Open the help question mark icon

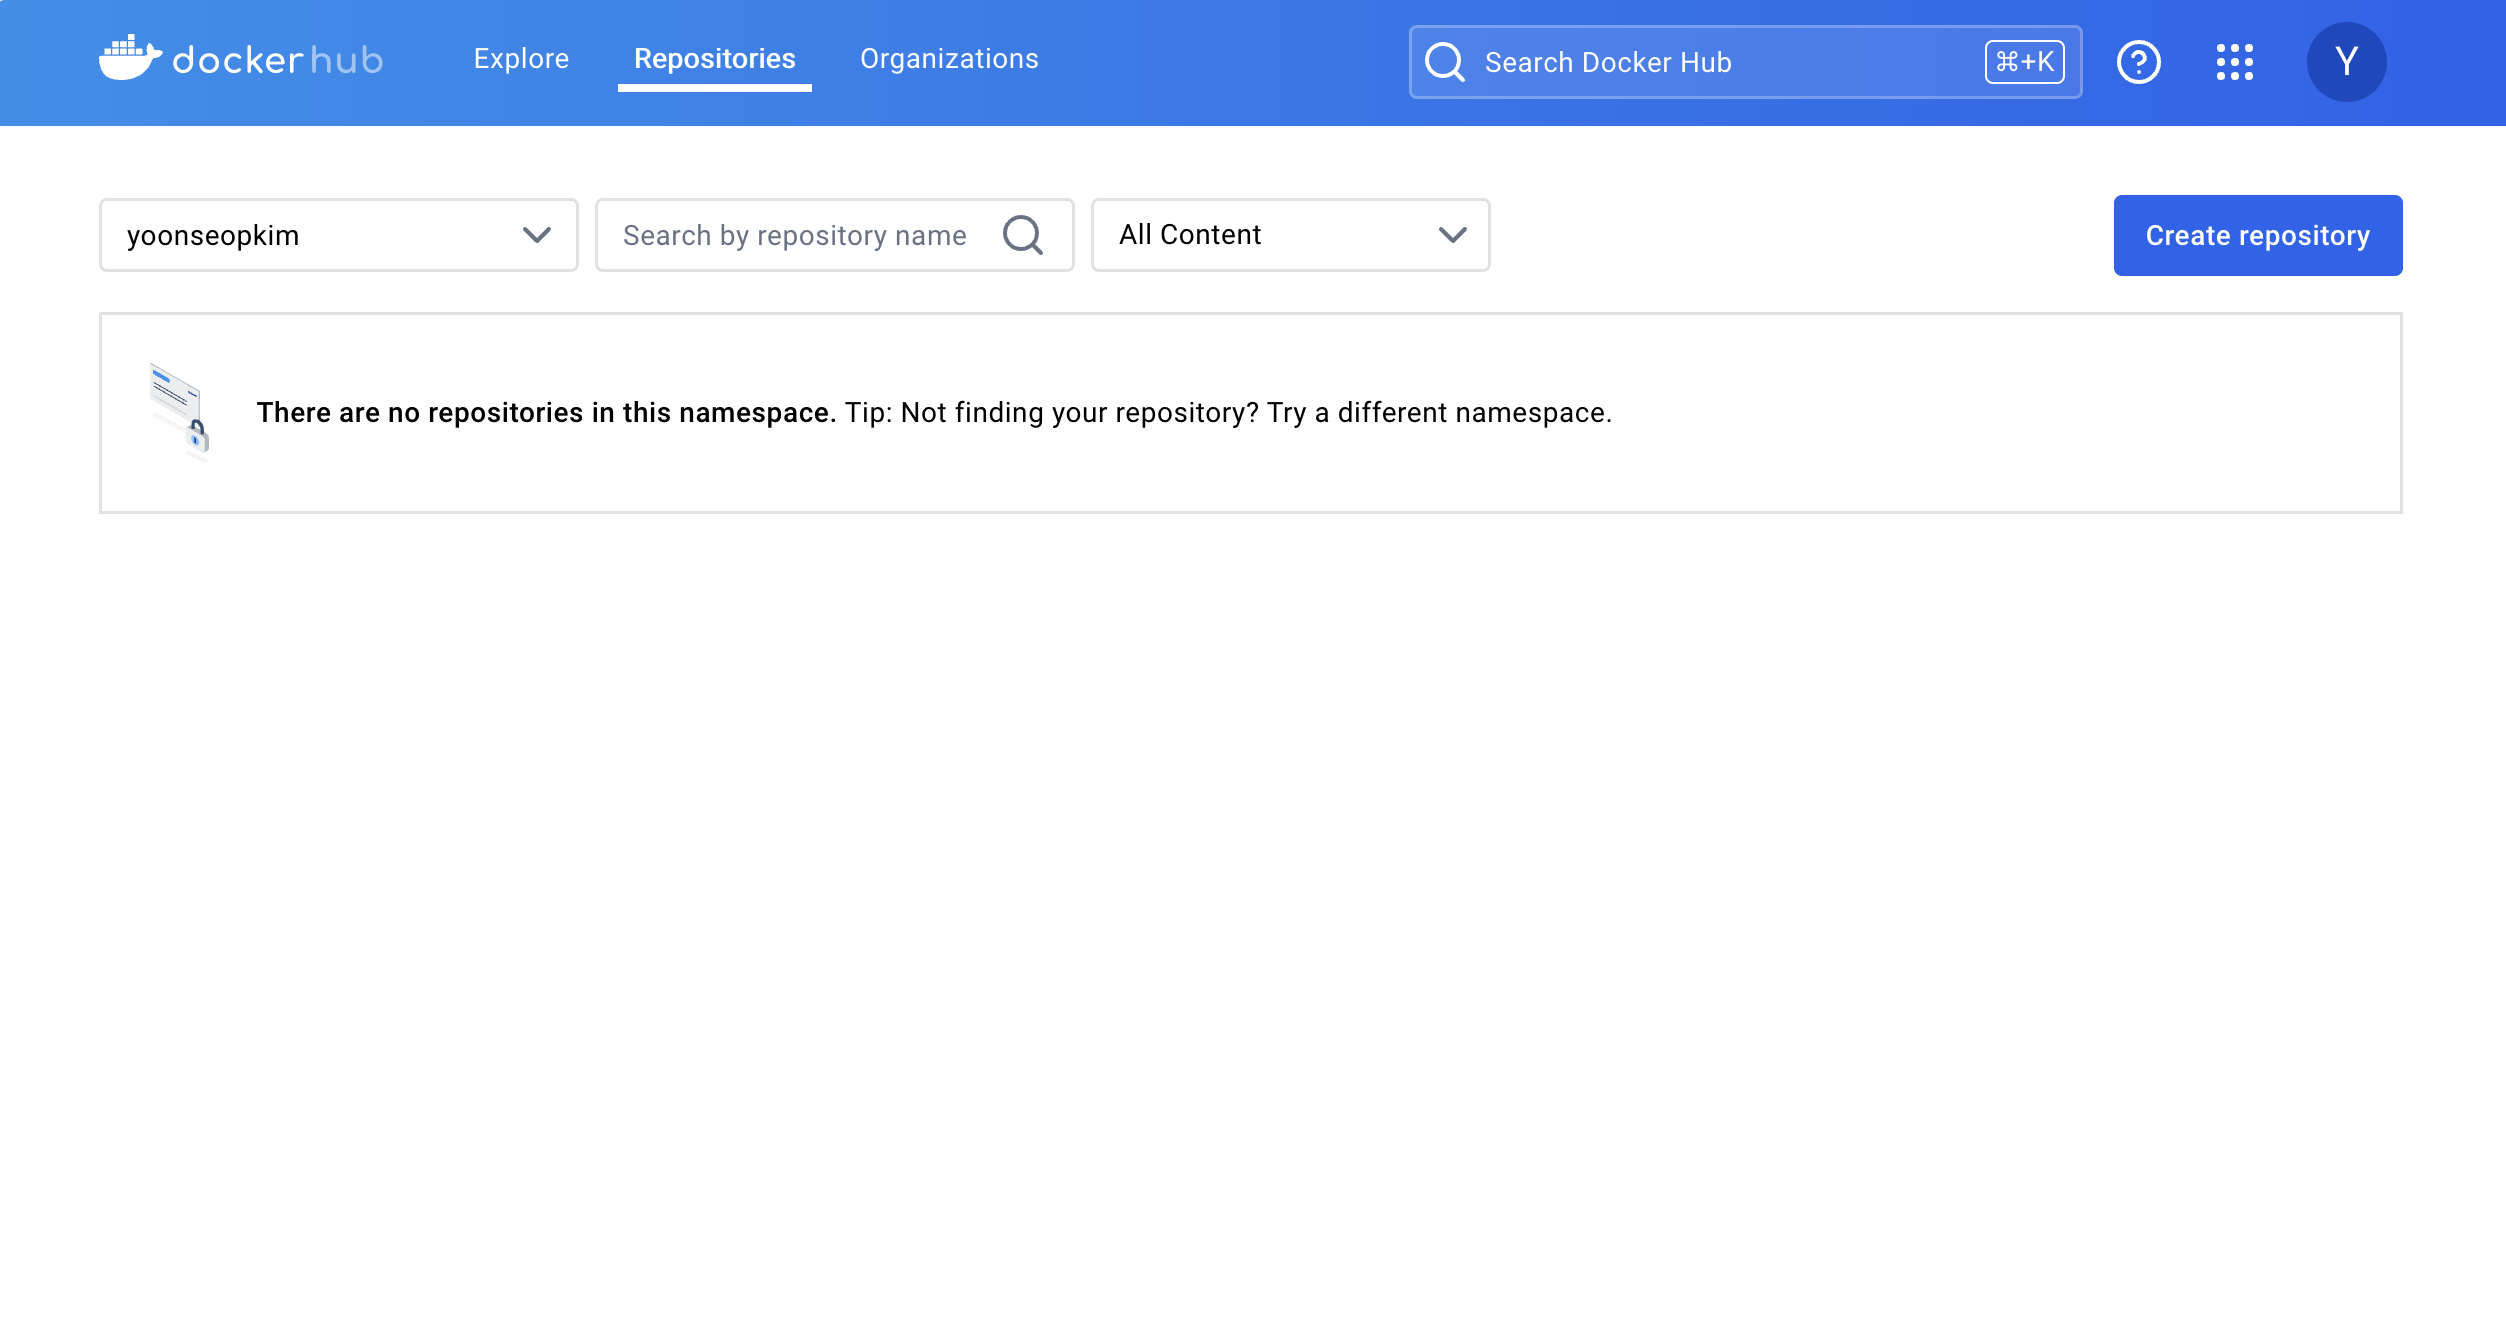tap(2138, 62)
